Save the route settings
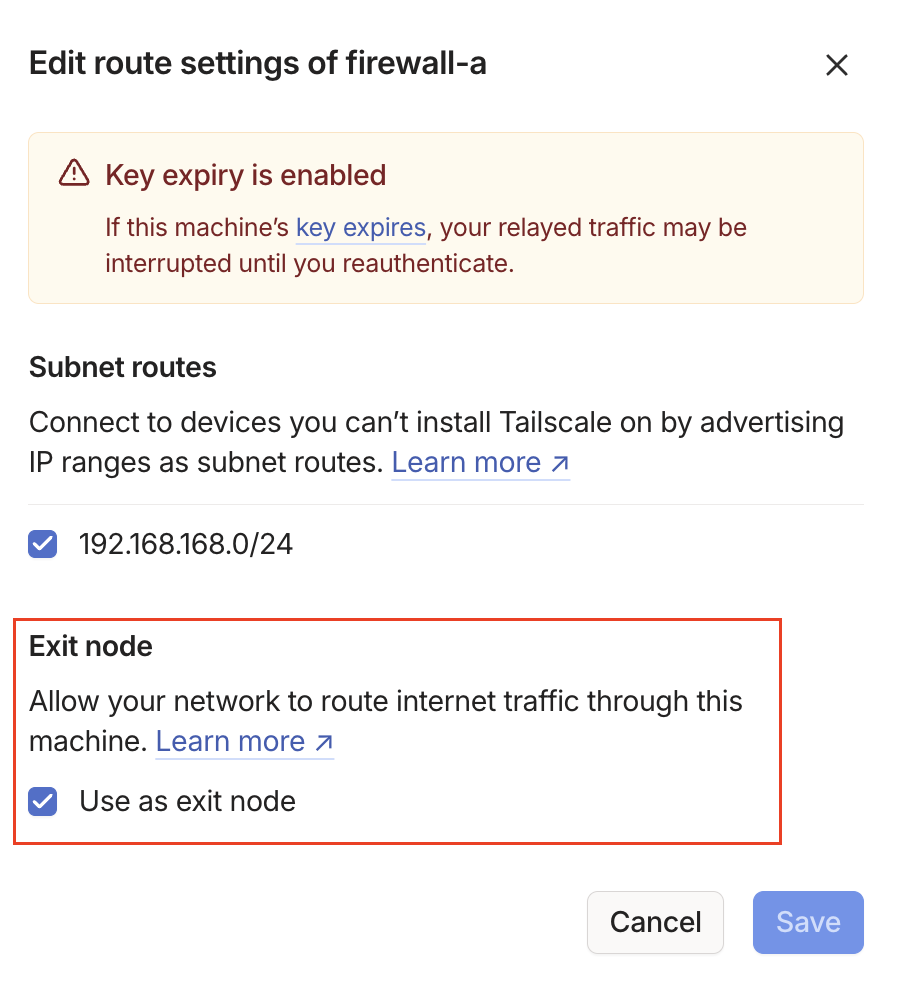Image resolution: width=898 pixels, height=988 pixels. pos(807,922)
